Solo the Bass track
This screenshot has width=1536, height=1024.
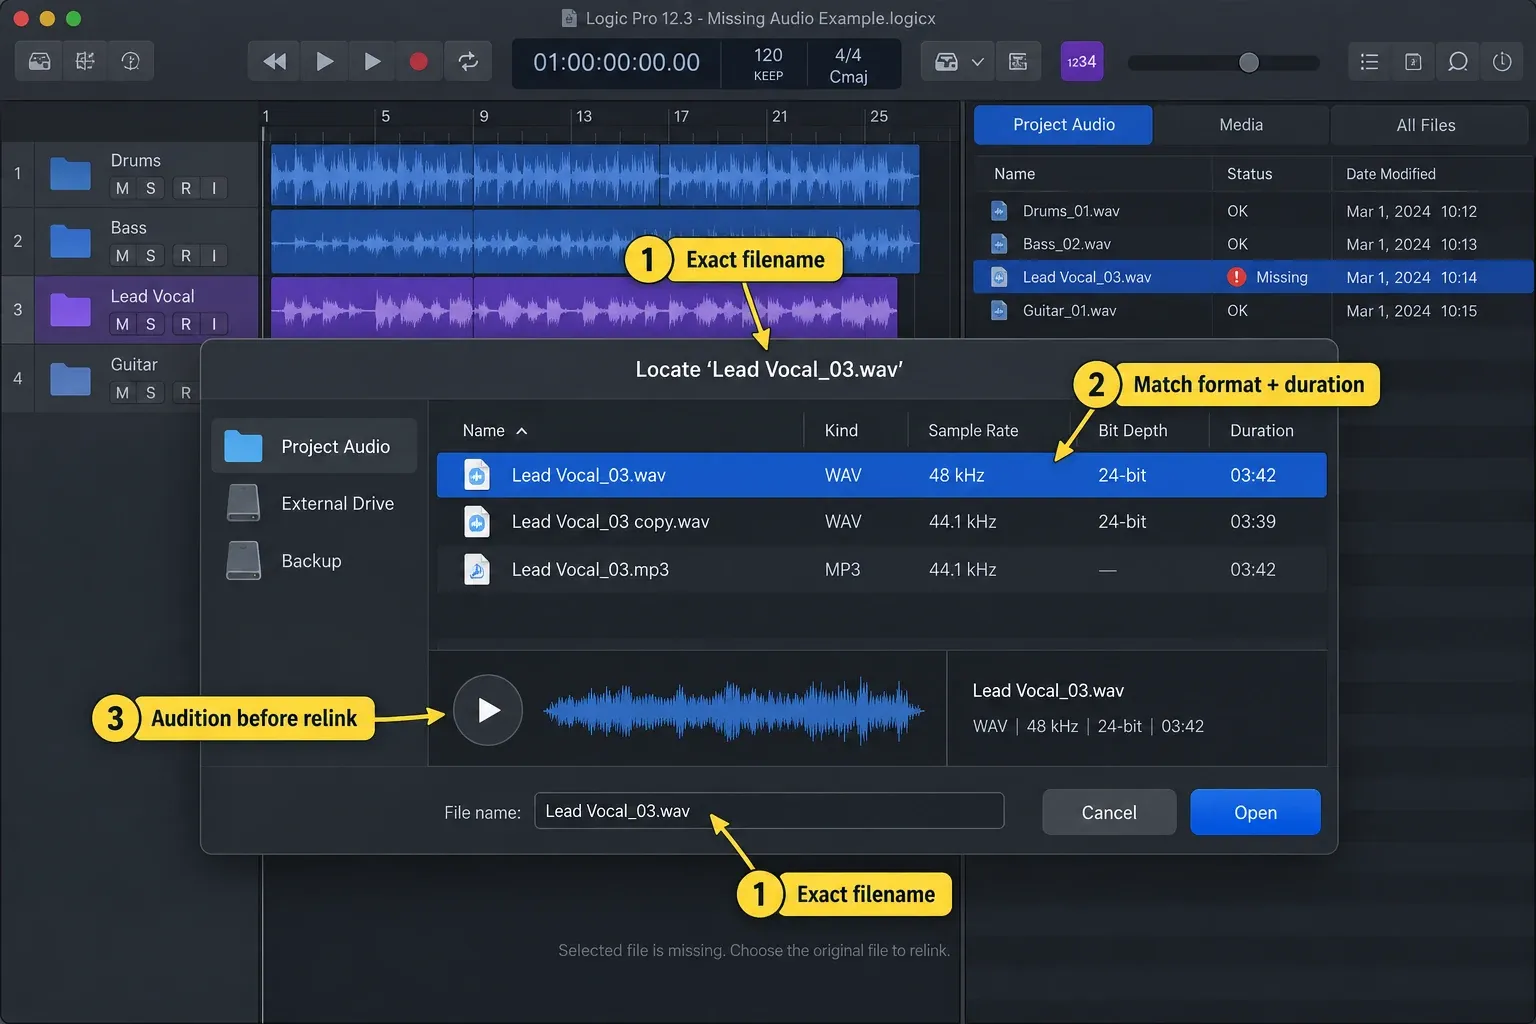(x=151, y=256)
